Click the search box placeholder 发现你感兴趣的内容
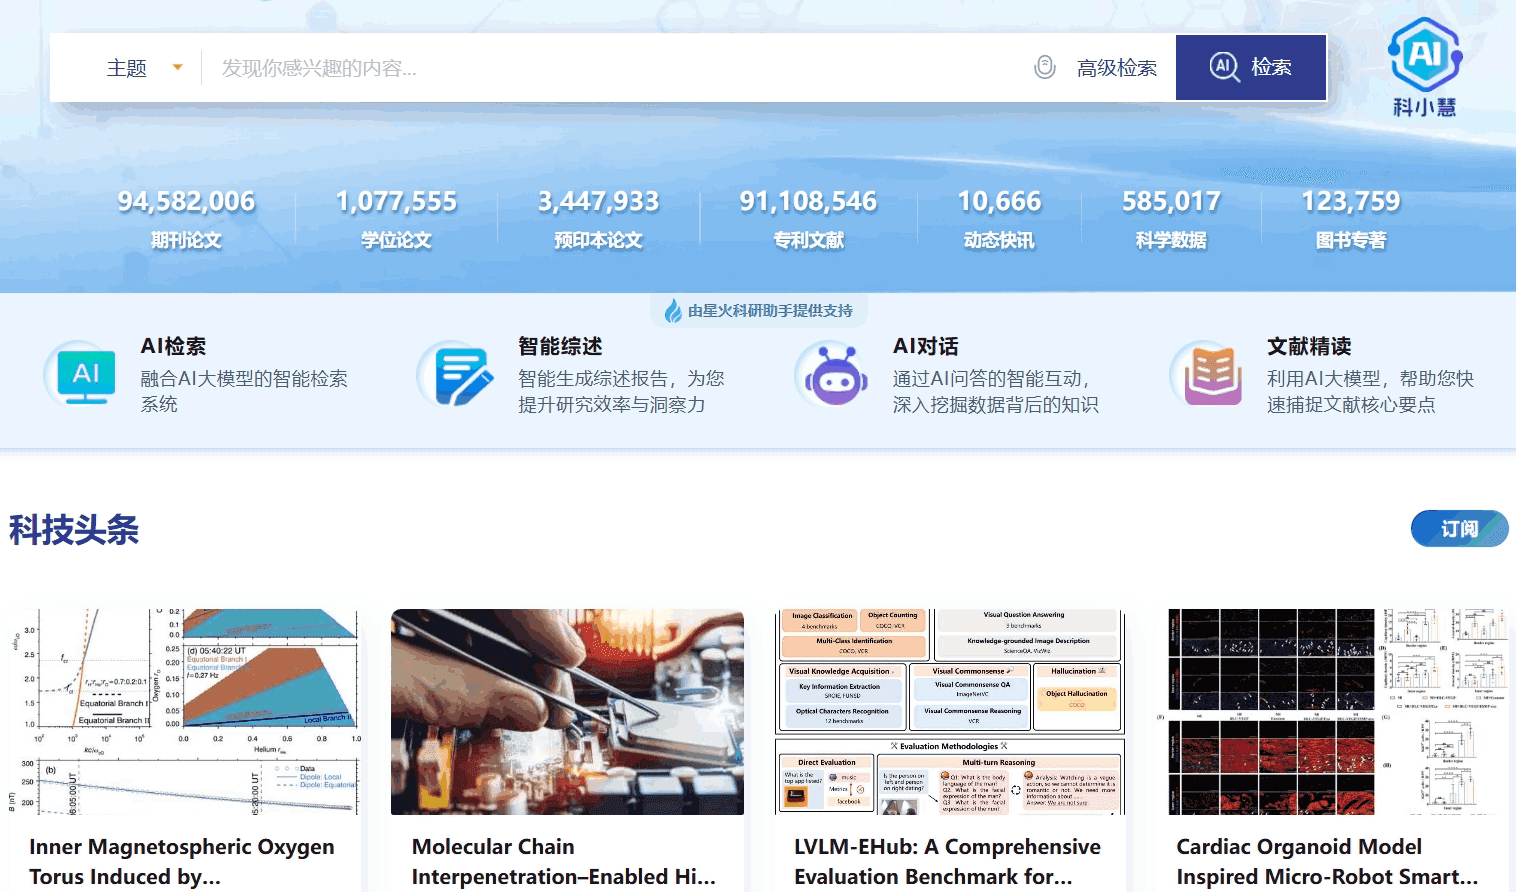The height and width of the screenshot is (892, 1516). click(x=319, y=68)
